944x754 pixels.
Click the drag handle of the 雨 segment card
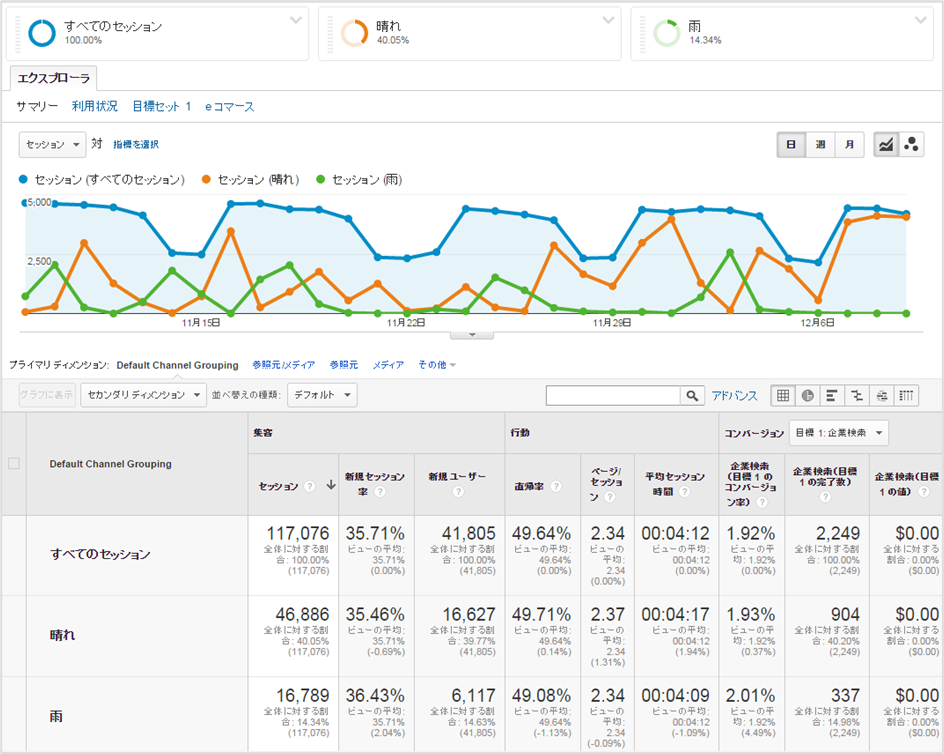coord(642,34)
